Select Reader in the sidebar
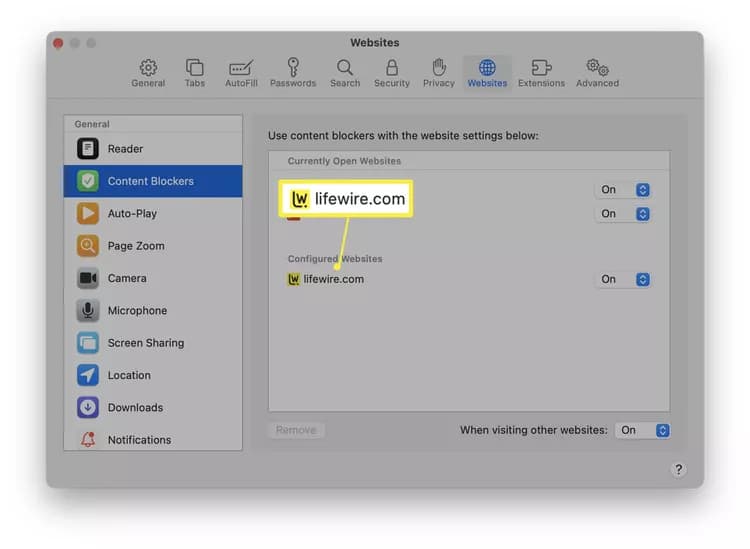The width and height of the screenshot is (750, 549). pyautogui.click(x=153, y=149)
